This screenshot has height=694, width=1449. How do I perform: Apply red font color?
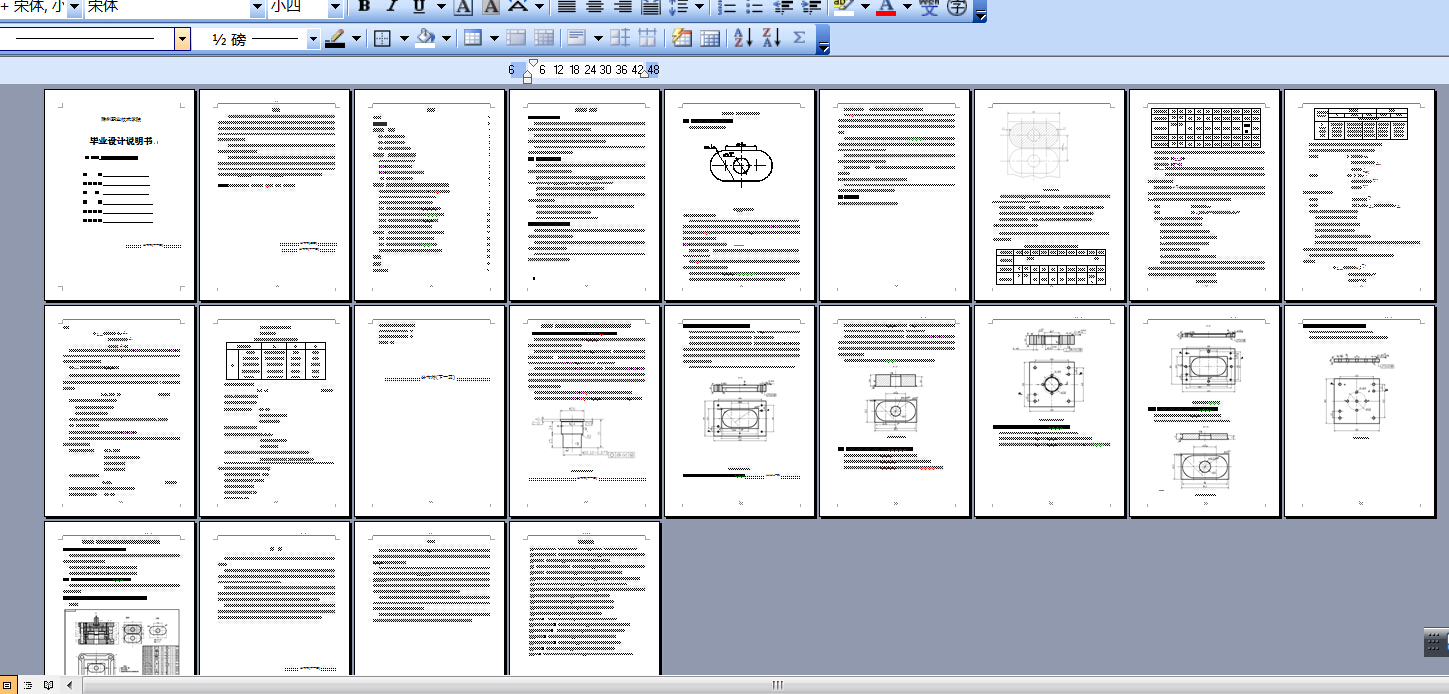tap(886, 7)
